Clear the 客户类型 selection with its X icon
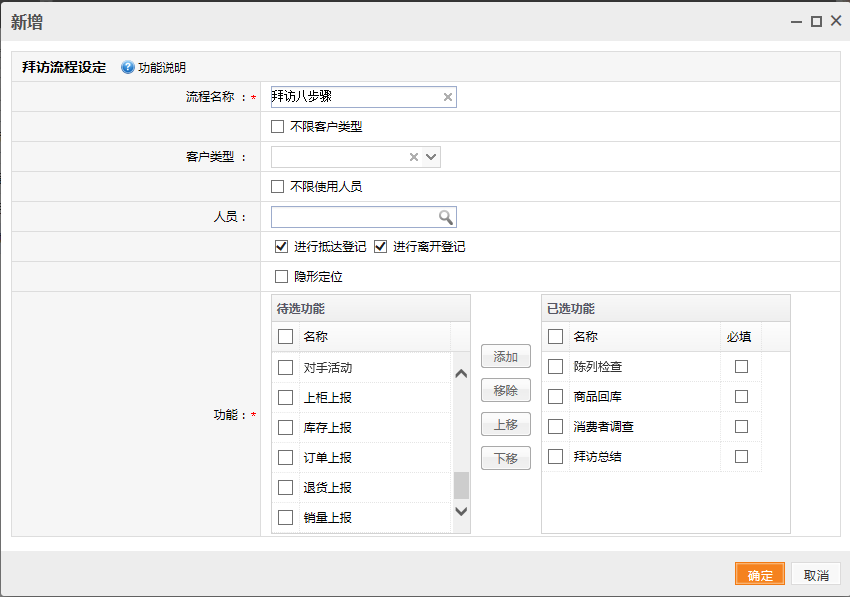The width and height of the screenshot is (850, 597). coord(413,157)
